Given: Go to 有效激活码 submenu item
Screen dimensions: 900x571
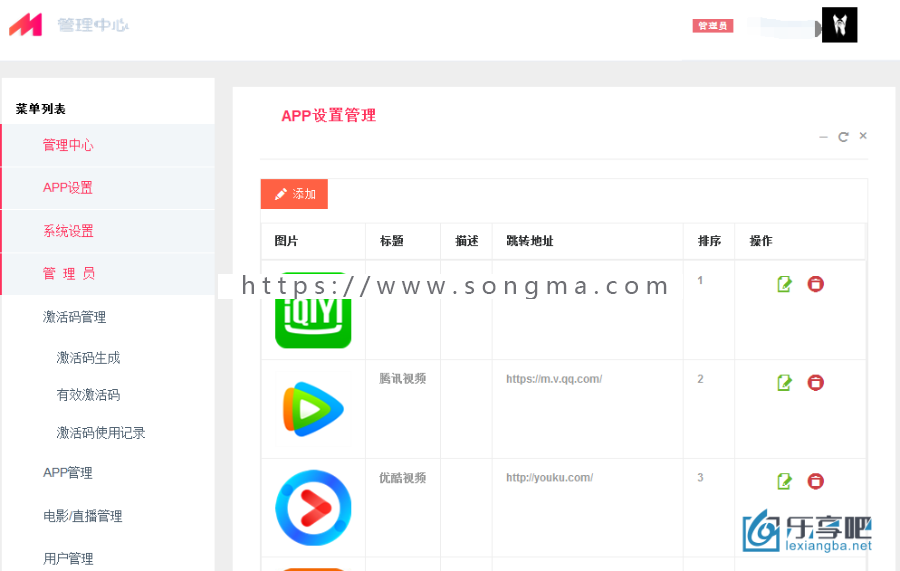Looking at the screenshot, I should pos(88,395).
